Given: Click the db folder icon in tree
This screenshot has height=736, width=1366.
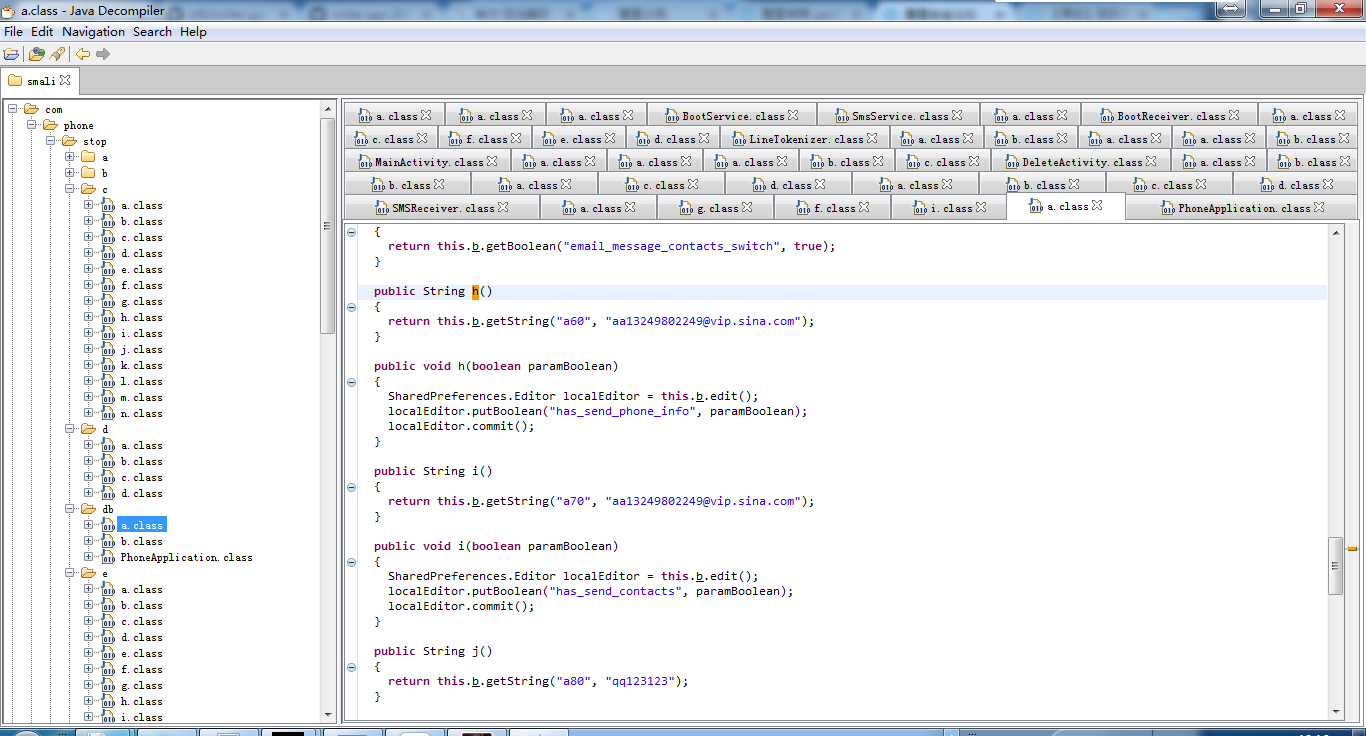Looking at the screenshot, I should 88,509.
